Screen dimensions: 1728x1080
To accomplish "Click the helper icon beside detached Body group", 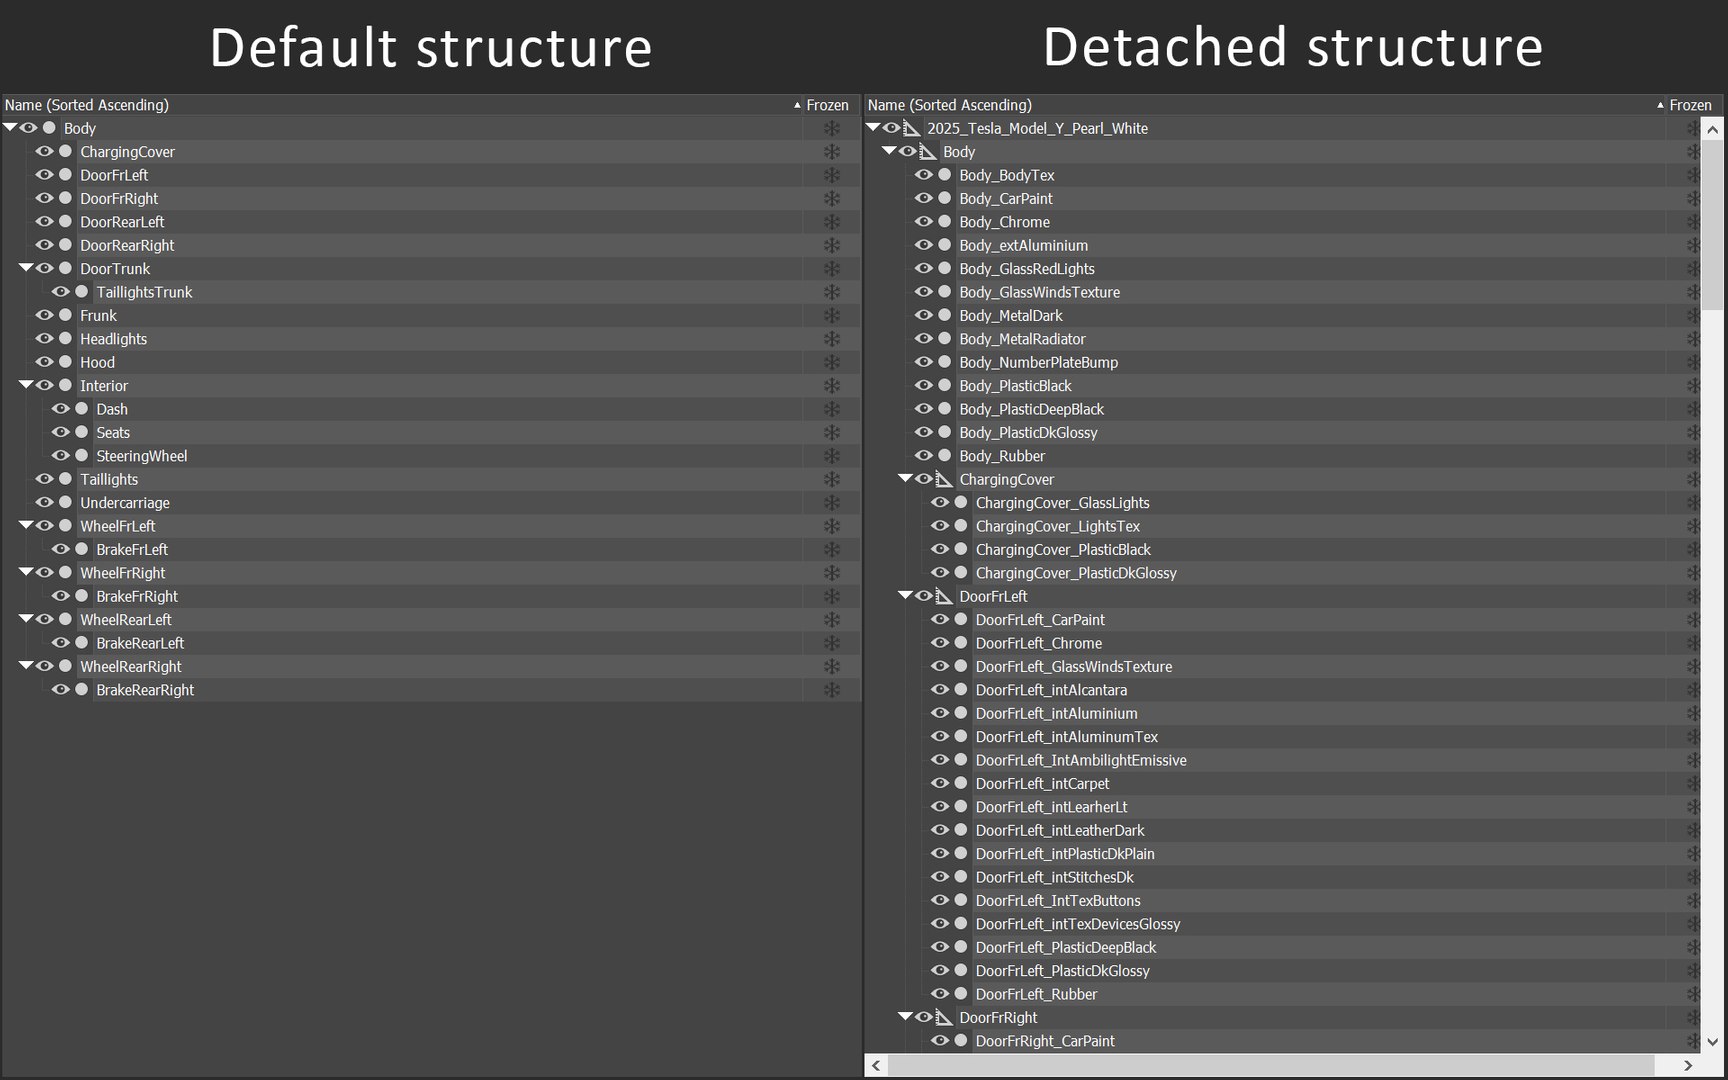I will point(928,151).
